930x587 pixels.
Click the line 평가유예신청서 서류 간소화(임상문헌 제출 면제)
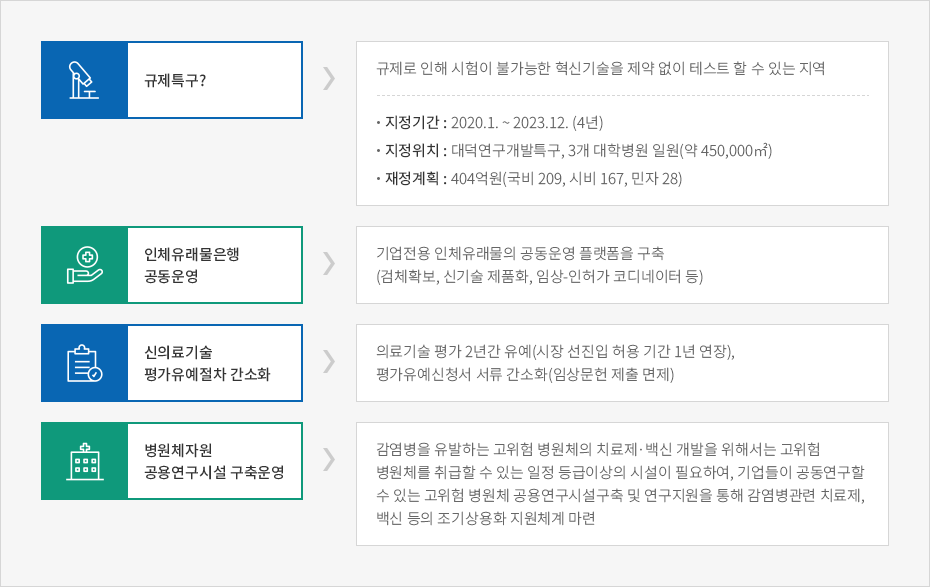click(x=525, y=374)
